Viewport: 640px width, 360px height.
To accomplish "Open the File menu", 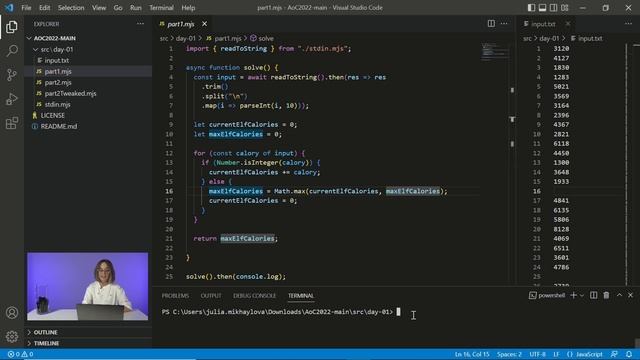I will coord(26,8).
